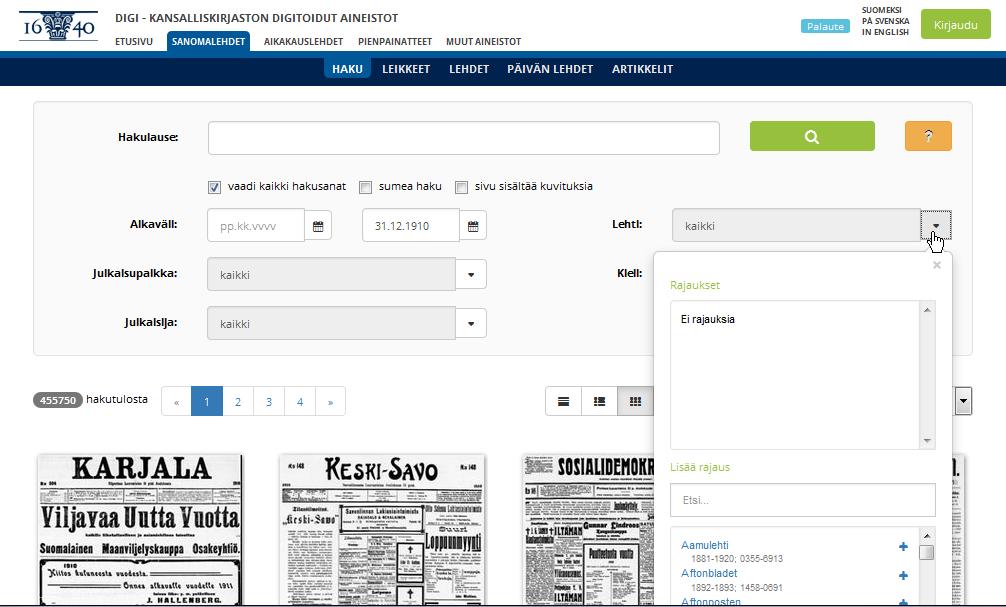The height and width of the screenshot is (607, 1006).
Task: Enable 'sumea haku' checkbox
Action: coord(366,187)
